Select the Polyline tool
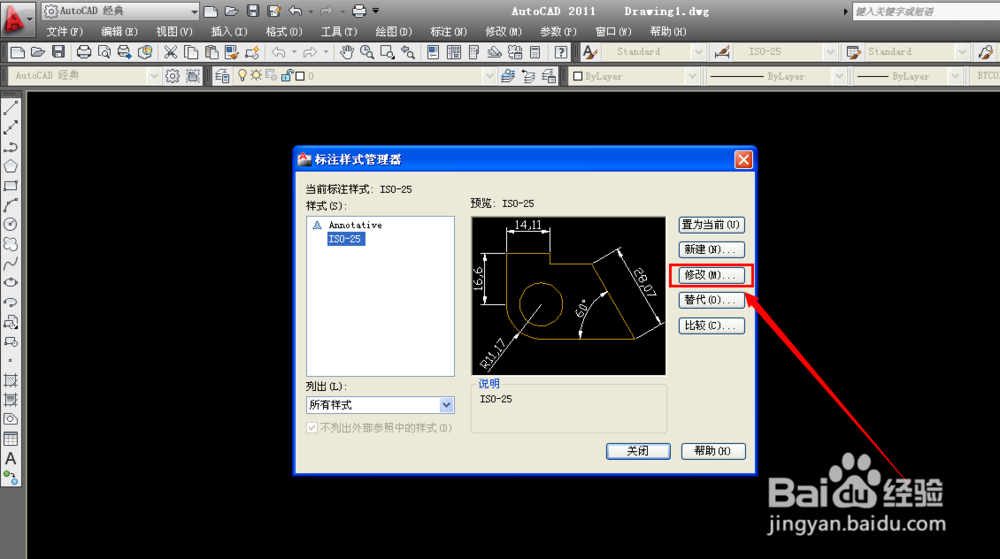 (x=11, y=147)
